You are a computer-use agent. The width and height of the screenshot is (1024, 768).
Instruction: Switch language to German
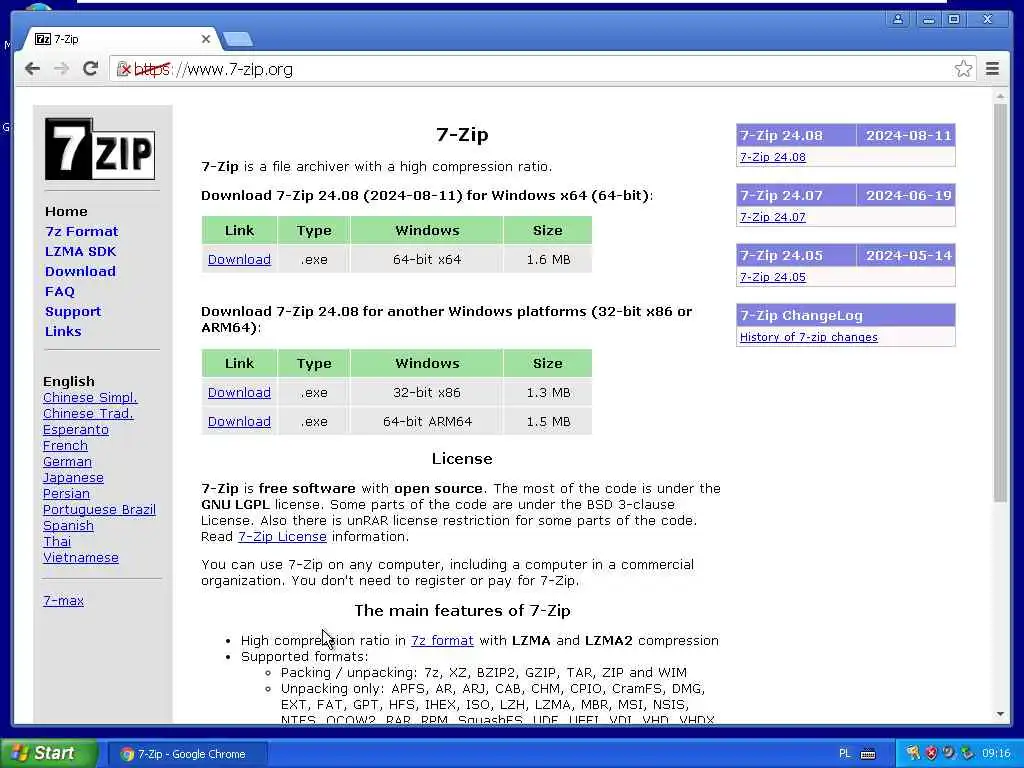(67, 462)
